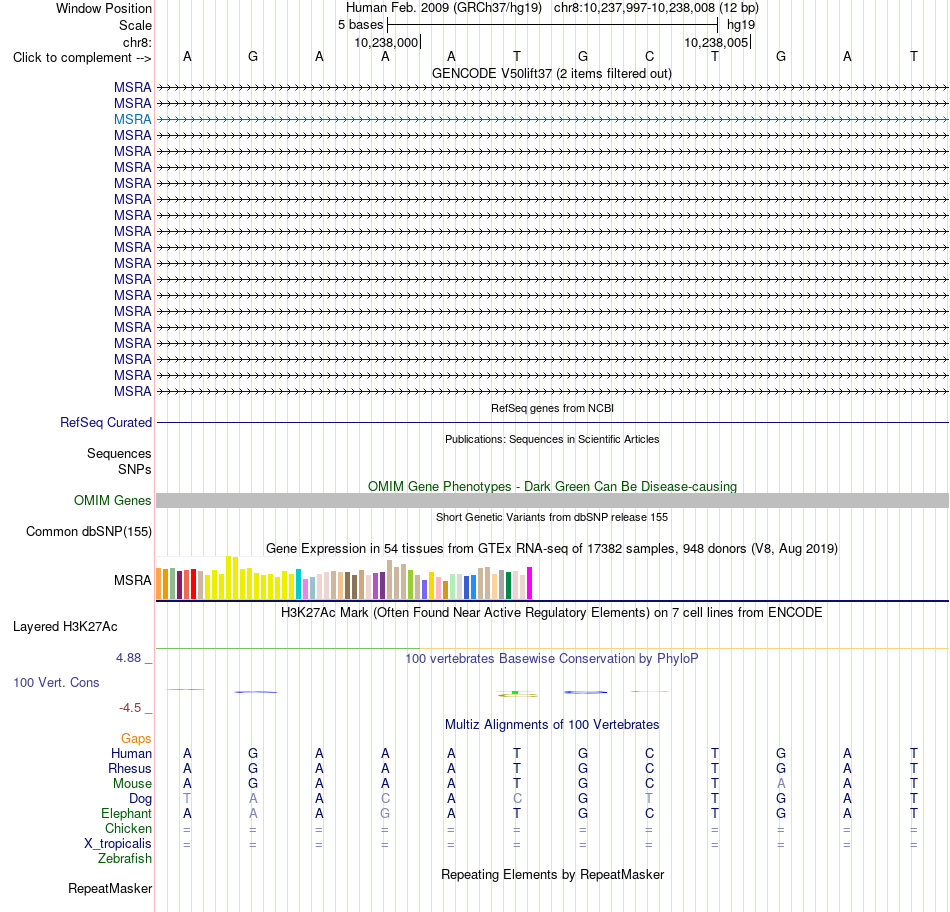Click the 10,238,005 coordinate marker
Viewport: 950px width, 912px height.
point(716,42)
